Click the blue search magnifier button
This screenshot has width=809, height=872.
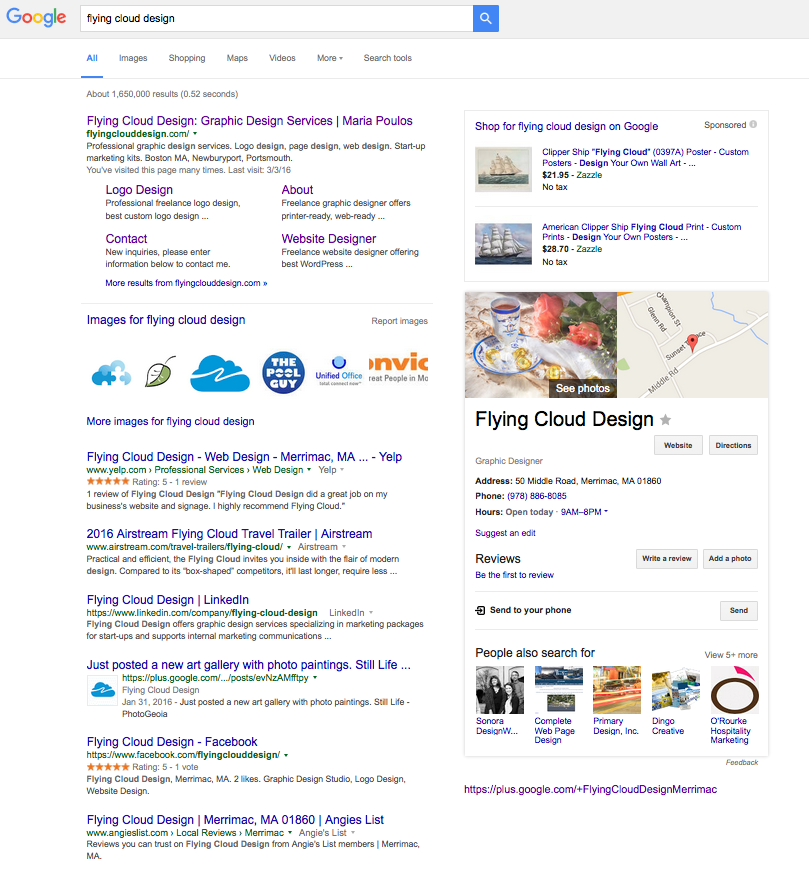pyautogui.click(x=485, y=18)
